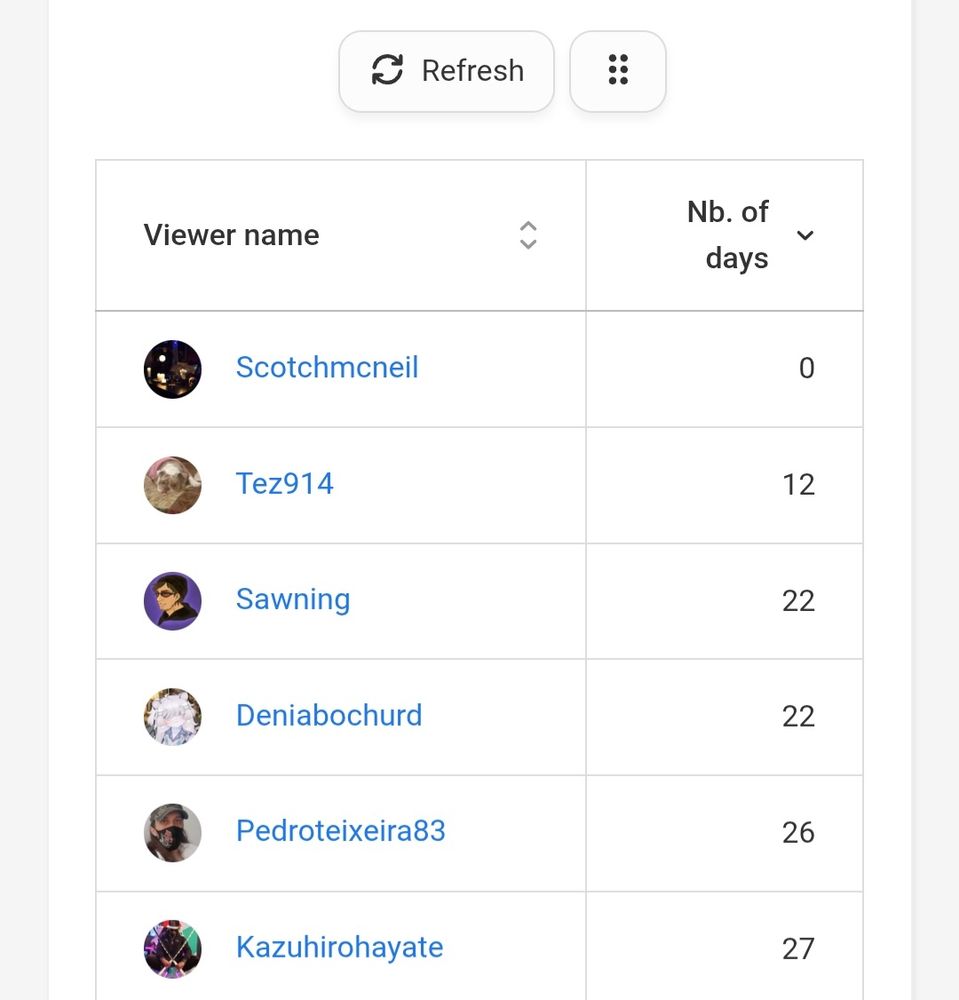
Task: Open Scotchmcneil's profile avatar
Action: pos(173,368)
